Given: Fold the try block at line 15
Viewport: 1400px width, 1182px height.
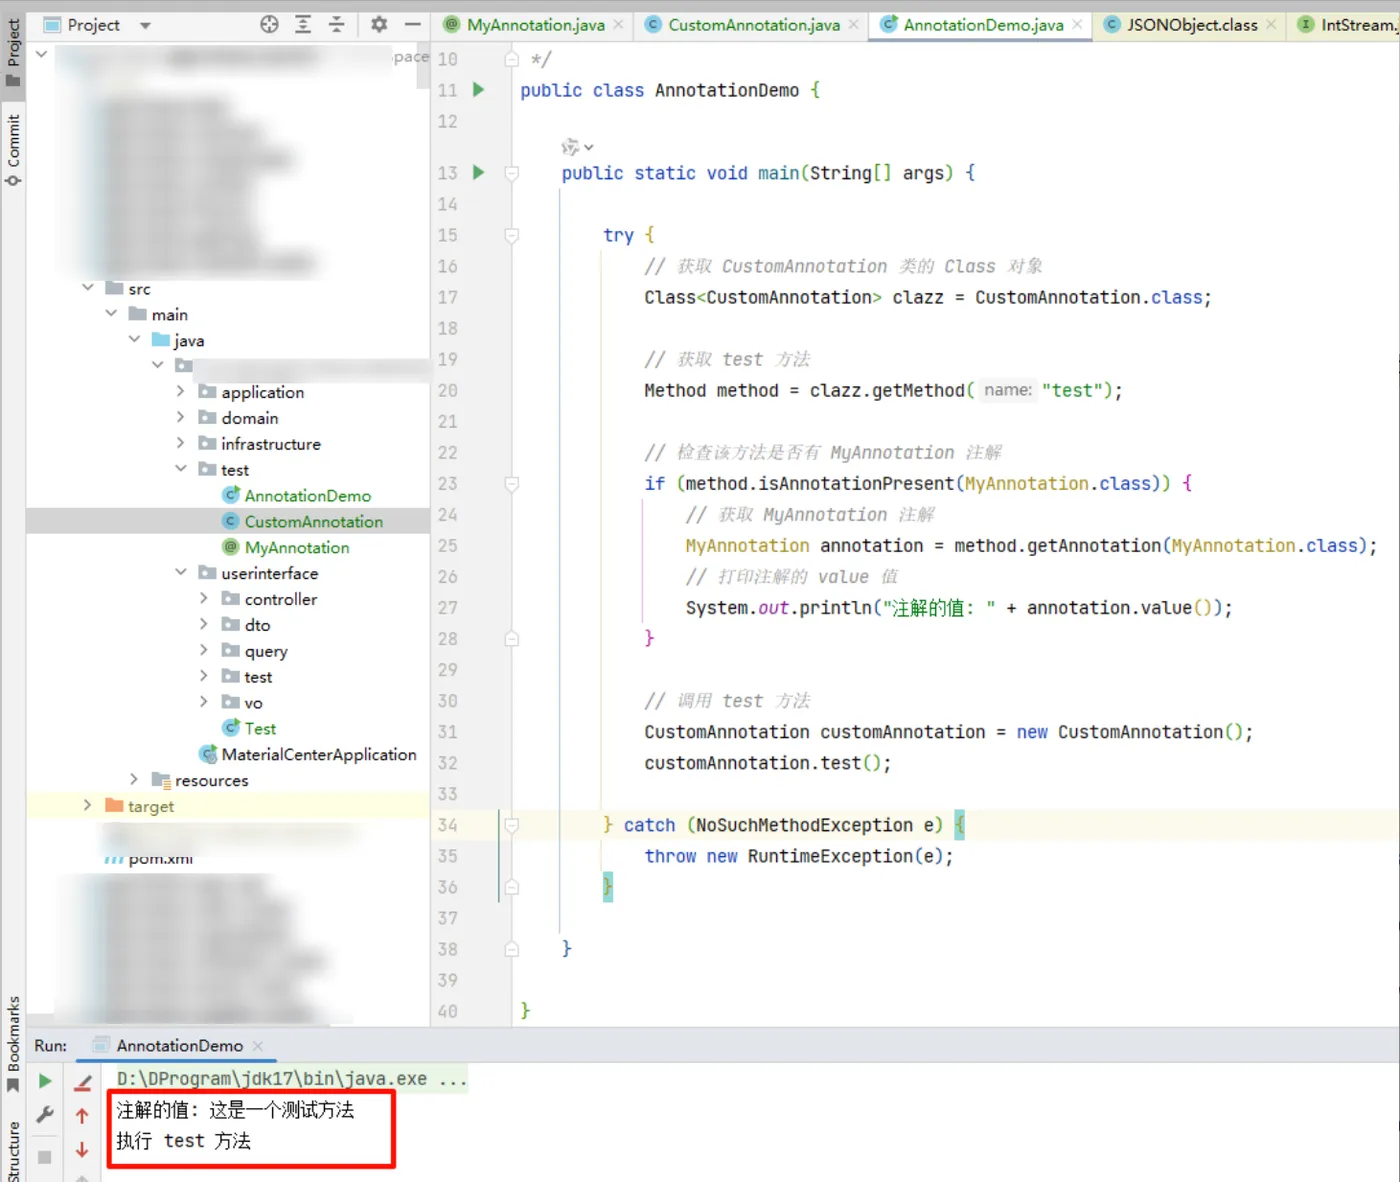Looking at the screenshot, I should 511,235.
